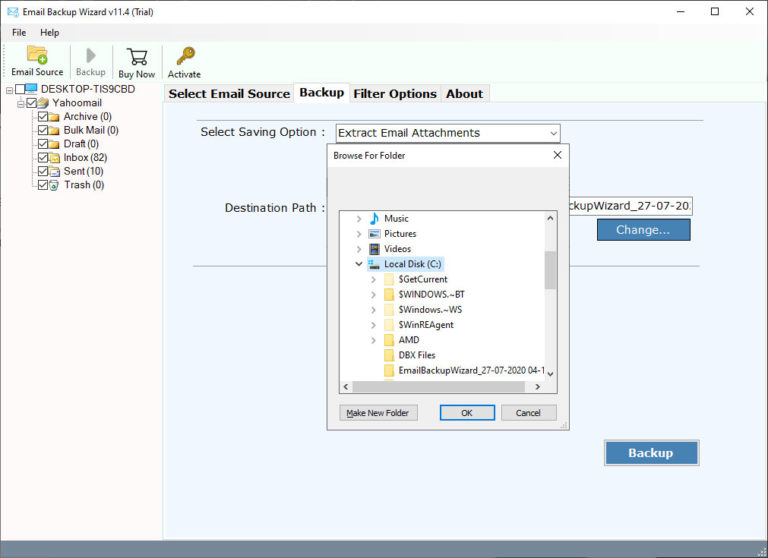Click the folder tree scroll right arrow
Image resolution: width=768 pixels, height=558 pixels.
pyautogui.click(x=538, y=387)
